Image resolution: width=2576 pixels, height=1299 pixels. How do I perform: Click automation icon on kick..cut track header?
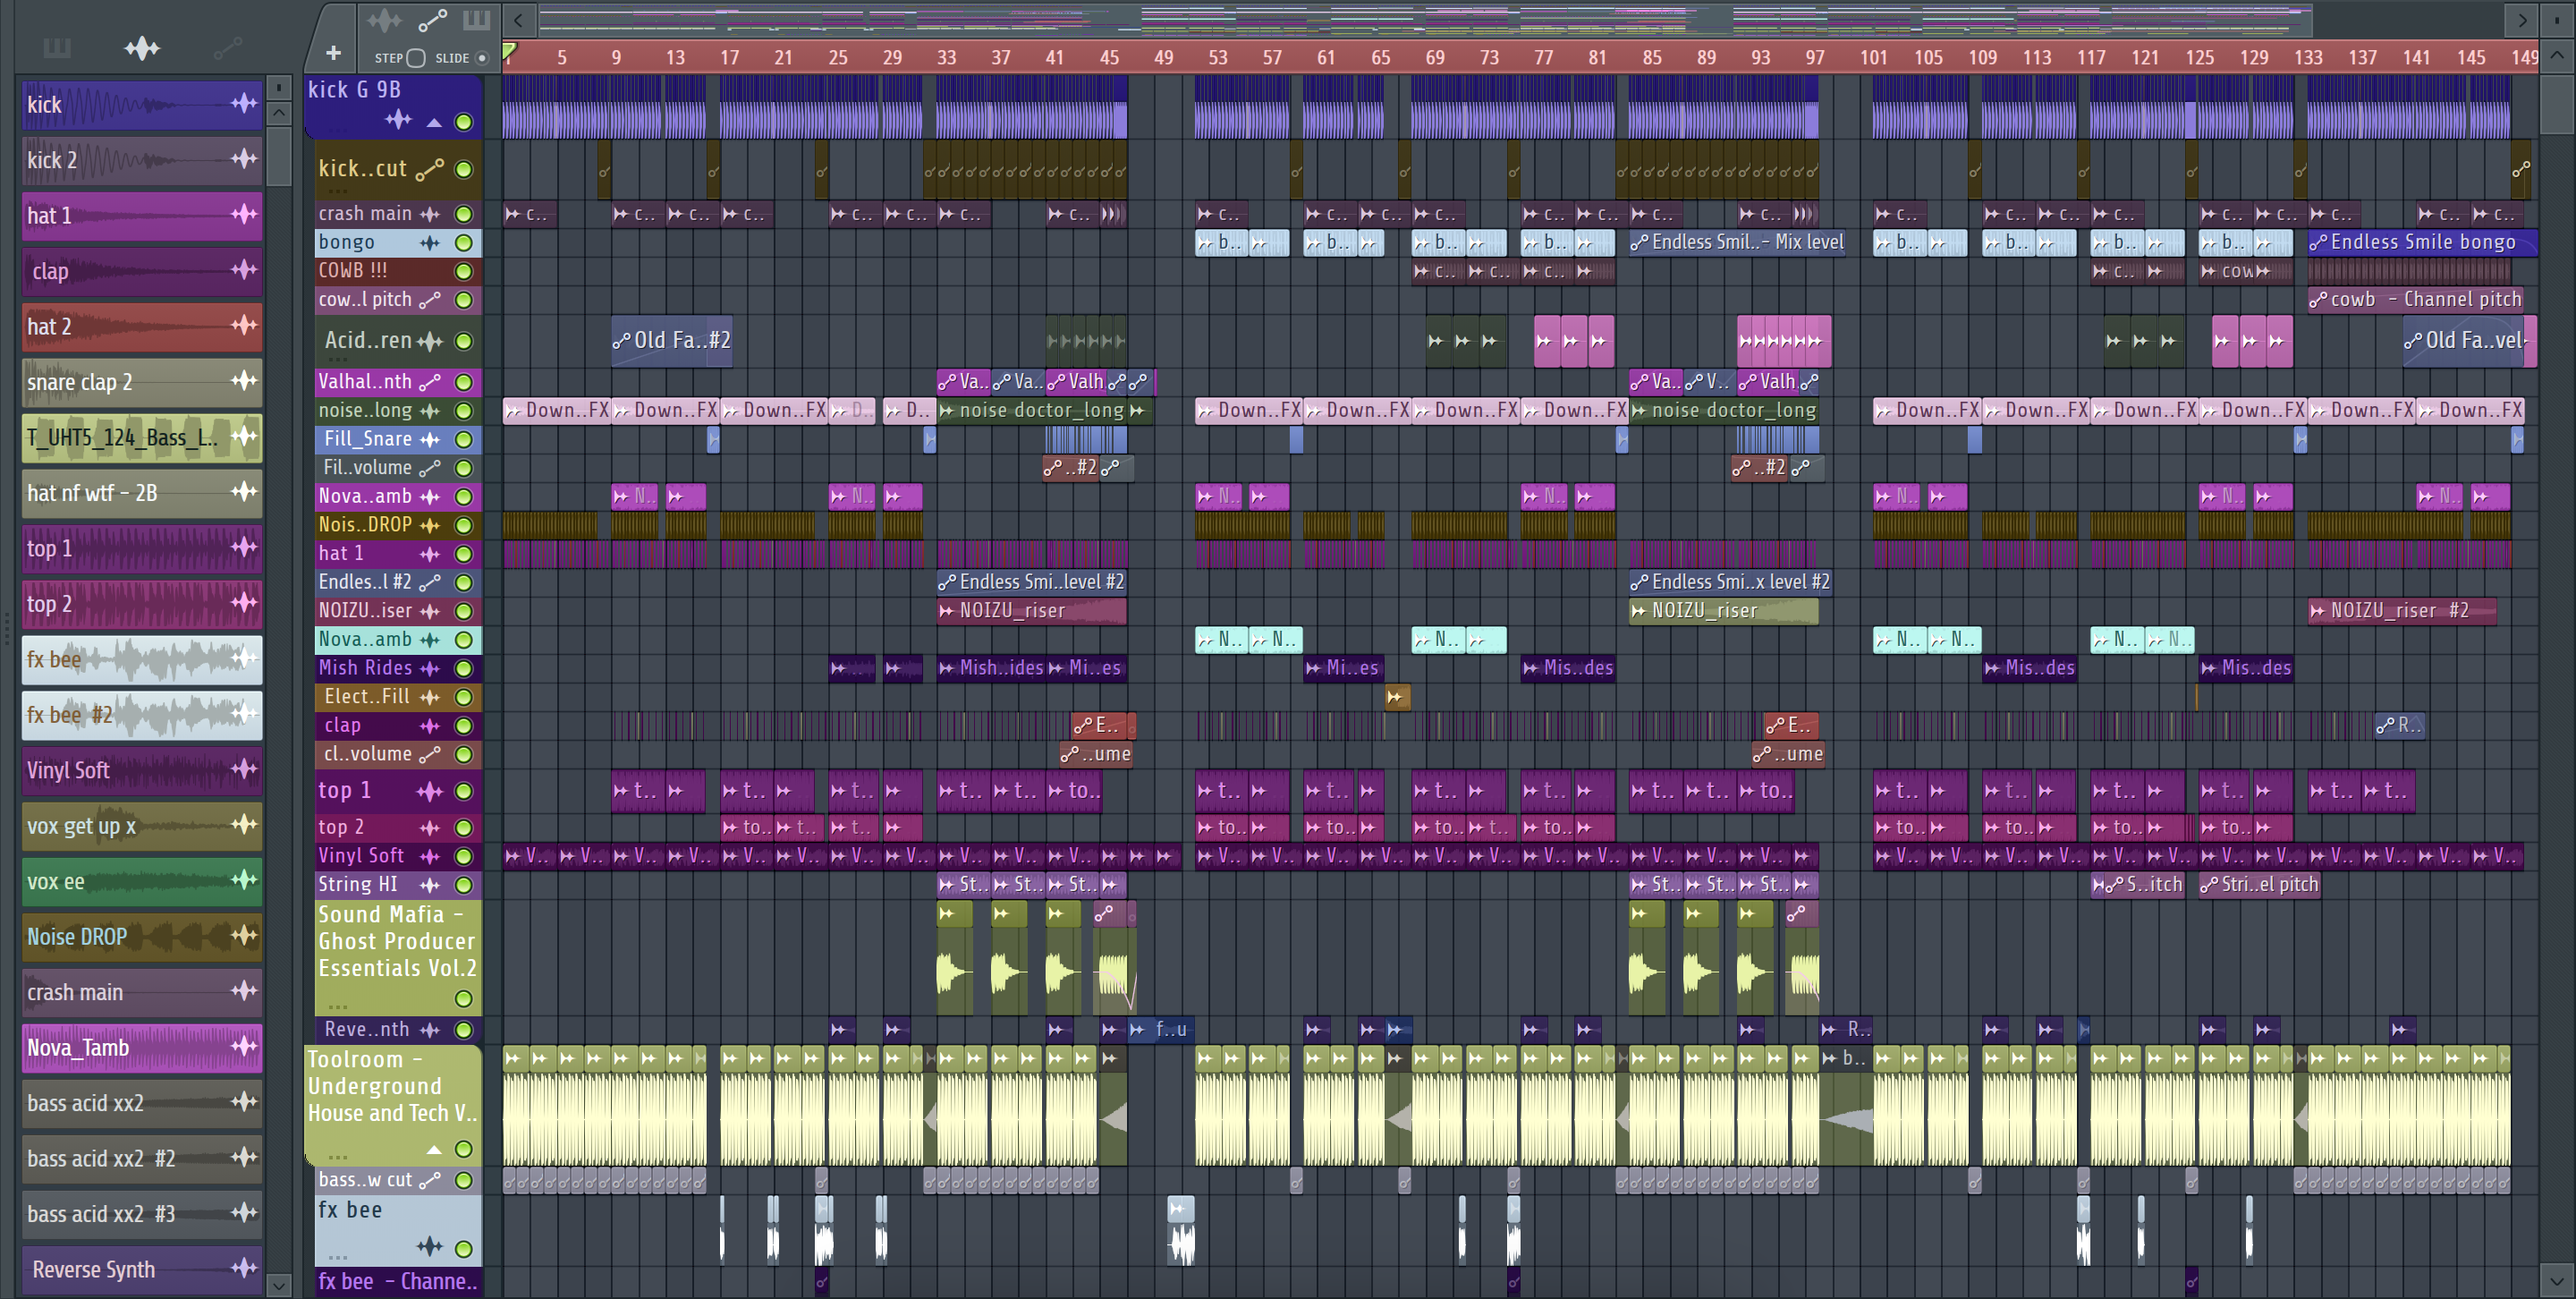430,169
